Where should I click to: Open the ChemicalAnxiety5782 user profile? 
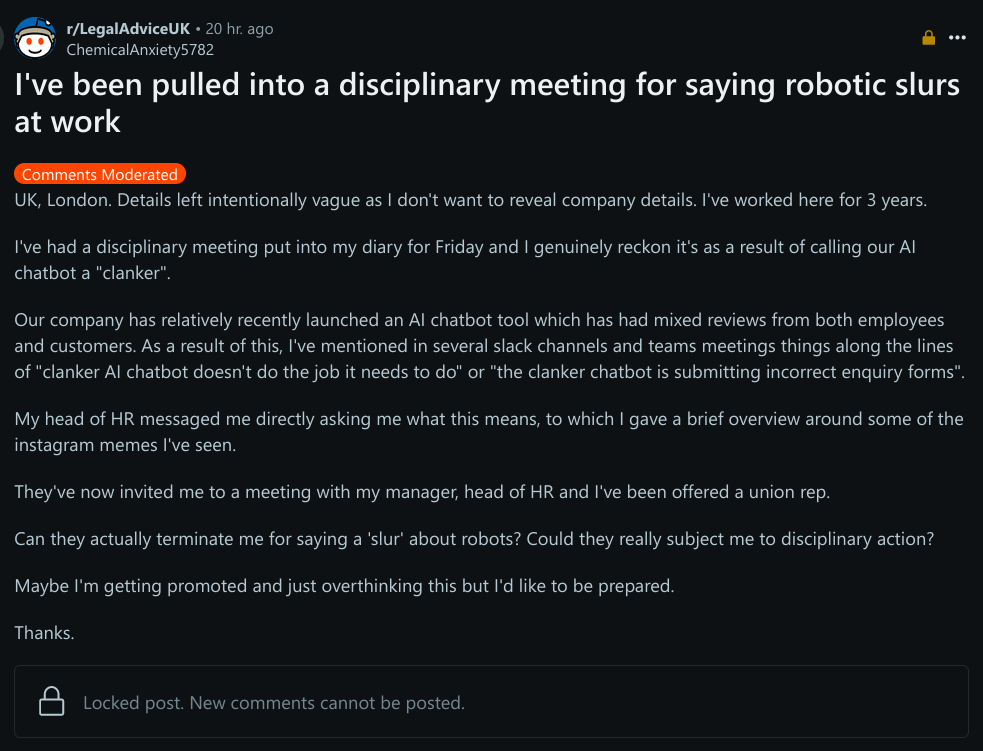tap(140, 50)
